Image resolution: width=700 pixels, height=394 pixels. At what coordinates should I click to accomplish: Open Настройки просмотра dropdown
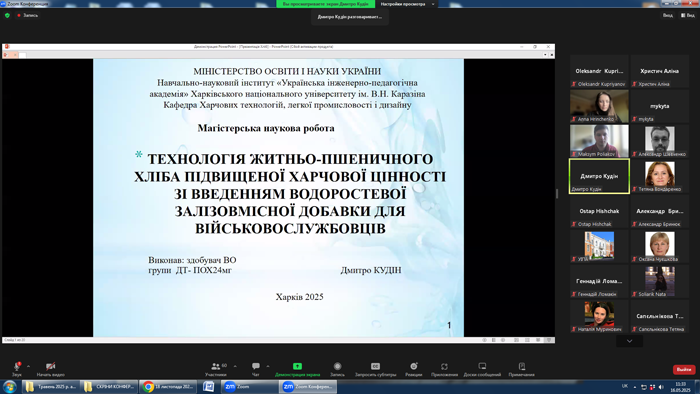pyautogui.click(x=407, y=4)
